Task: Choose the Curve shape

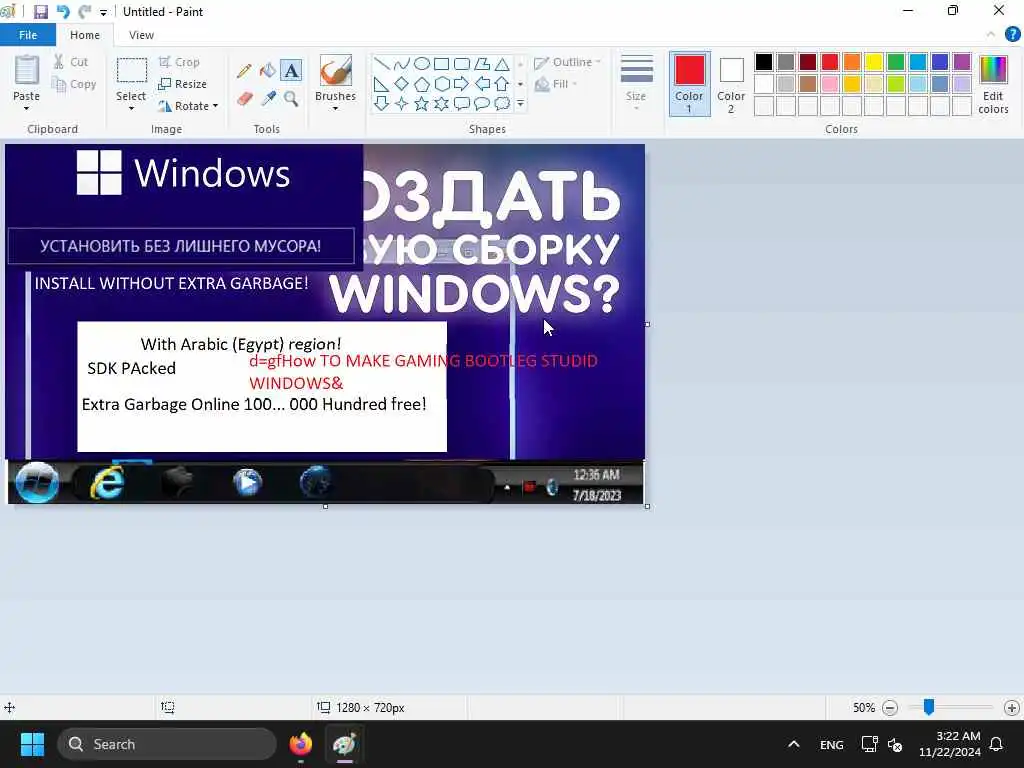Action: (x=402, y=63)
